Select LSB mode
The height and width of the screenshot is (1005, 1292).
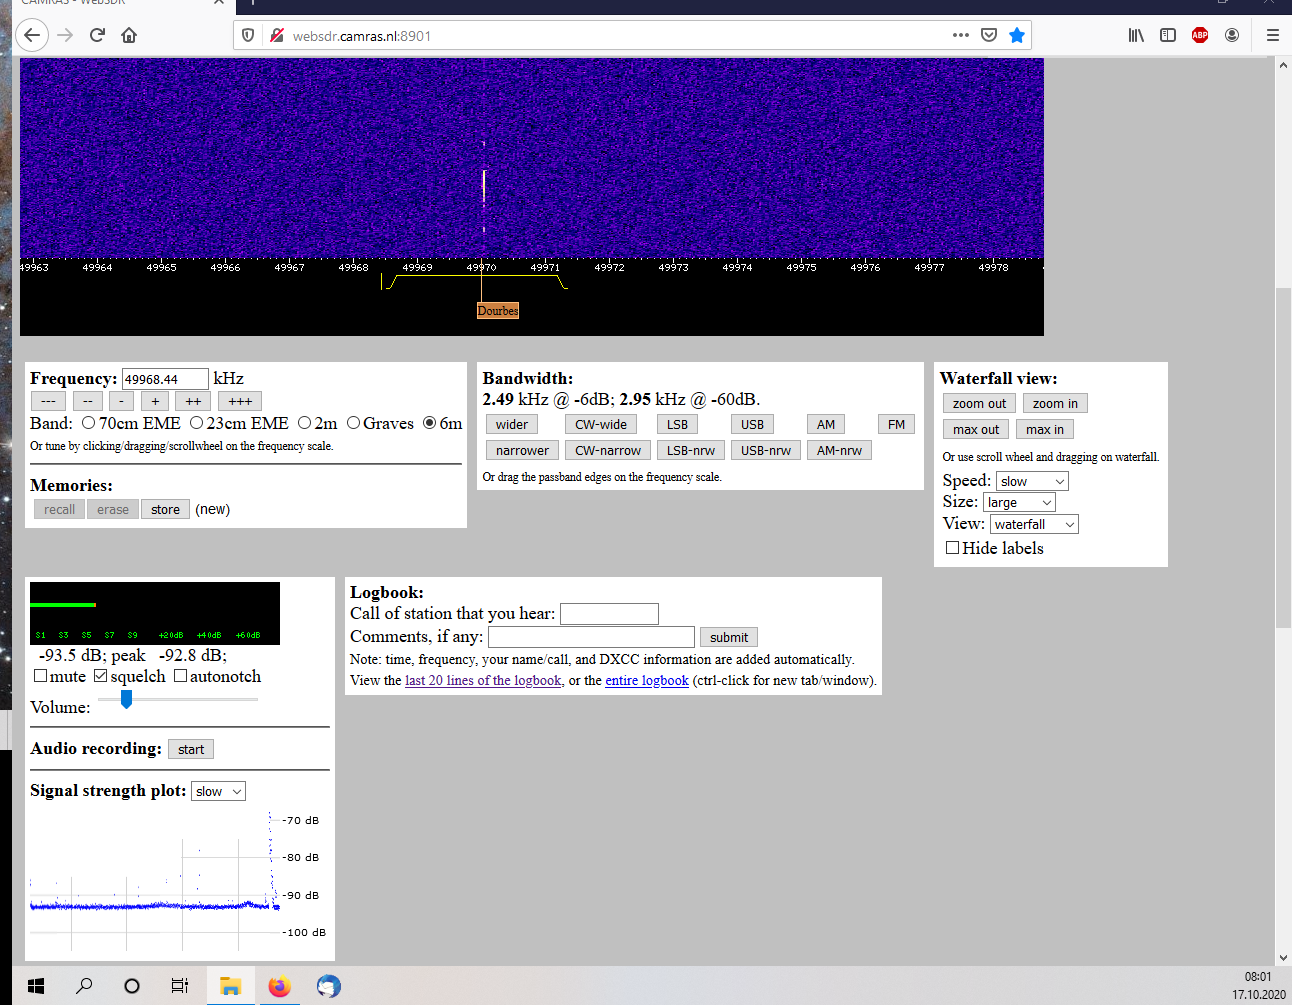click(x=678, y=424)
